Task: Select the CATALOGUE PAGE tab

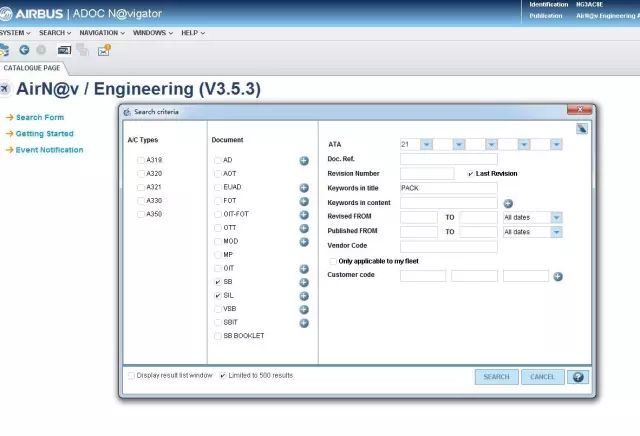Action: coord(32,68)
